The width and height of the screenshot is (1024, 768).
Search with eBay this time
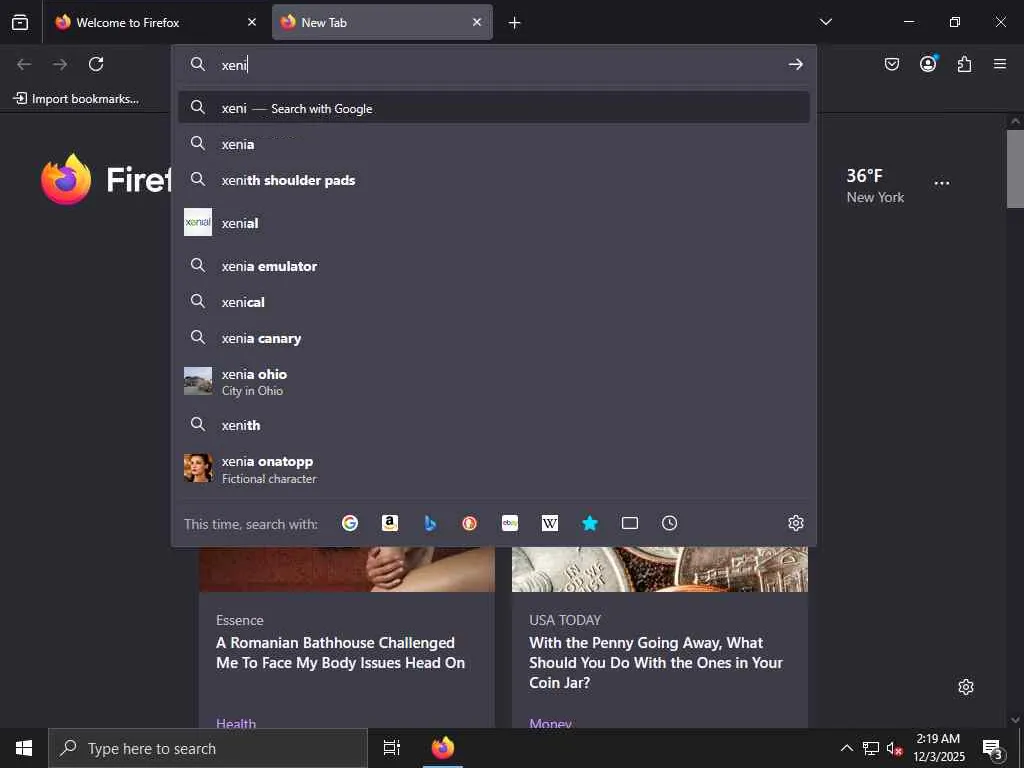[x=510, y=523]
